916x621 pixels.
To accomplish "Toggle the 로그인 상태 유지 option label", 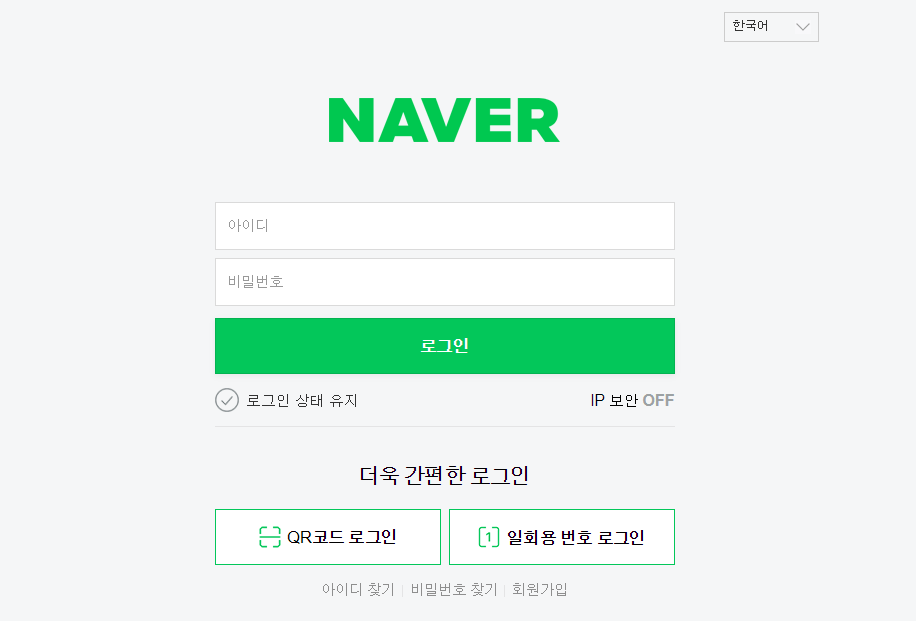I will (301, 400).
